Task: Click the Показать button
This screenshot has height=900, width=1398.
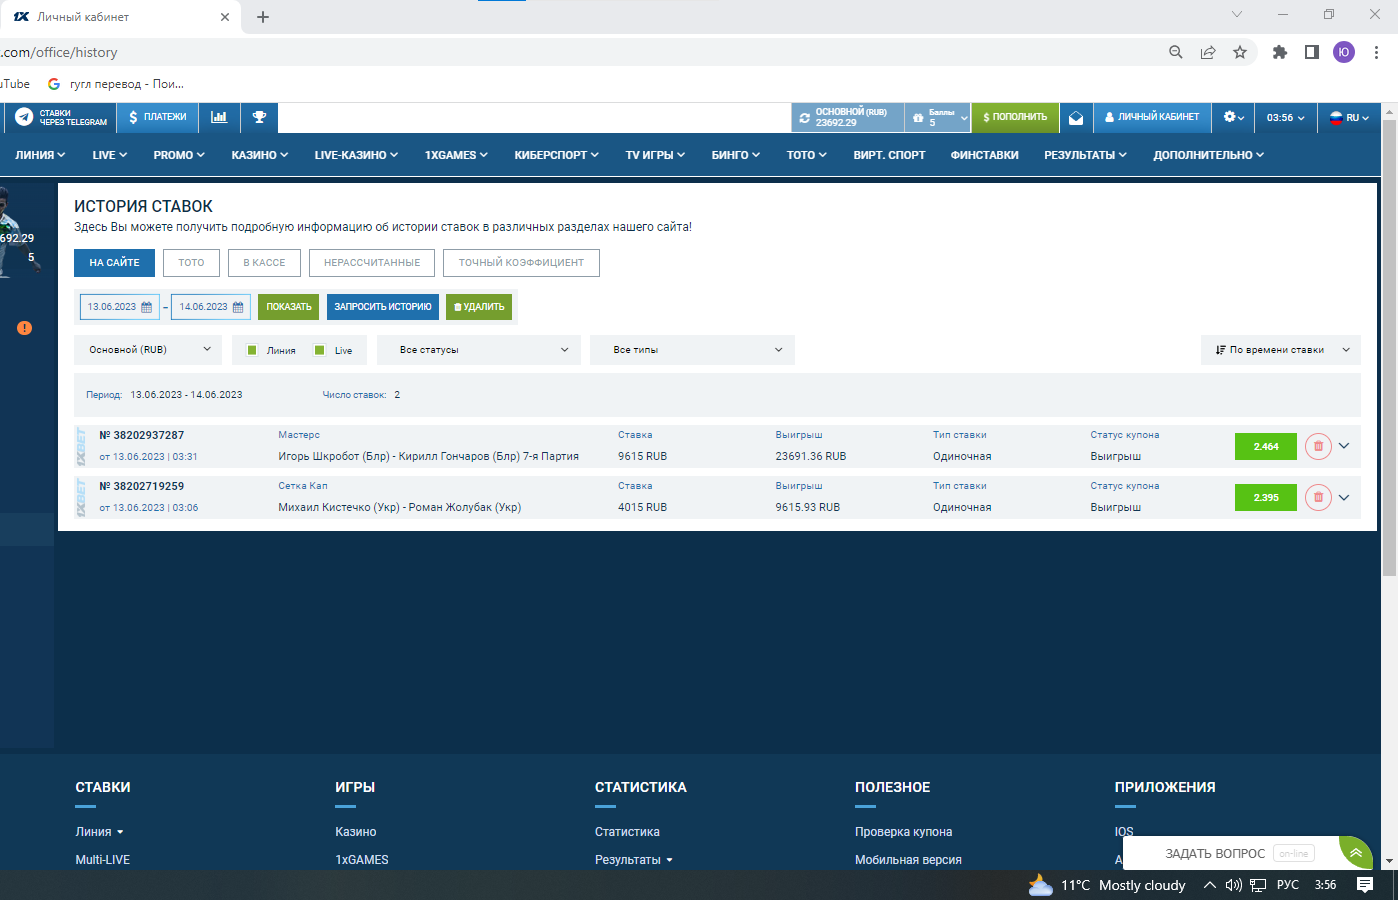Action: click(288, 307)
